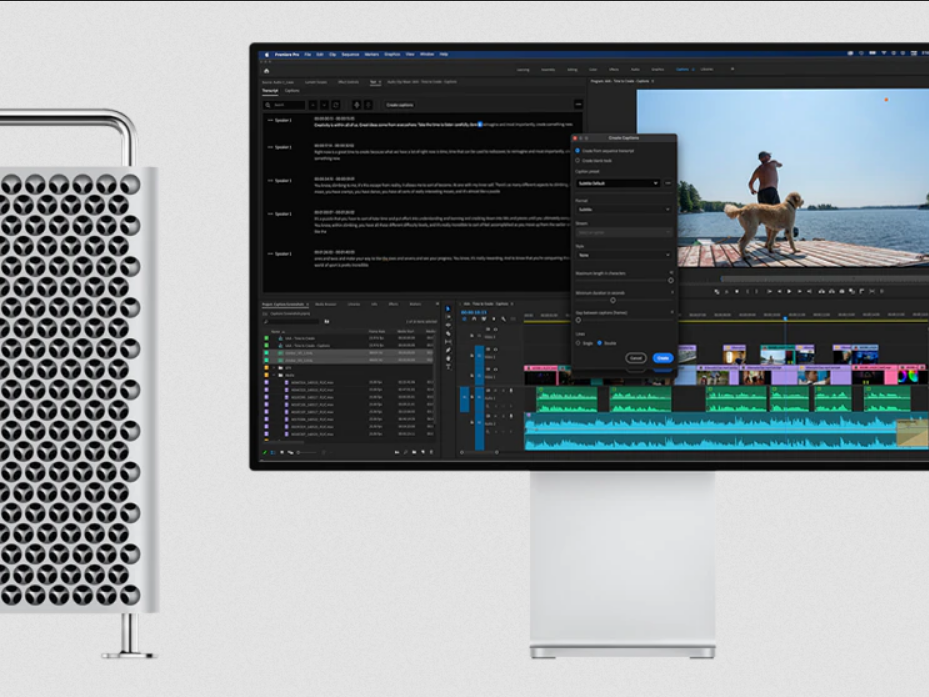Adjust the Maximum length in characters slider

671,280
